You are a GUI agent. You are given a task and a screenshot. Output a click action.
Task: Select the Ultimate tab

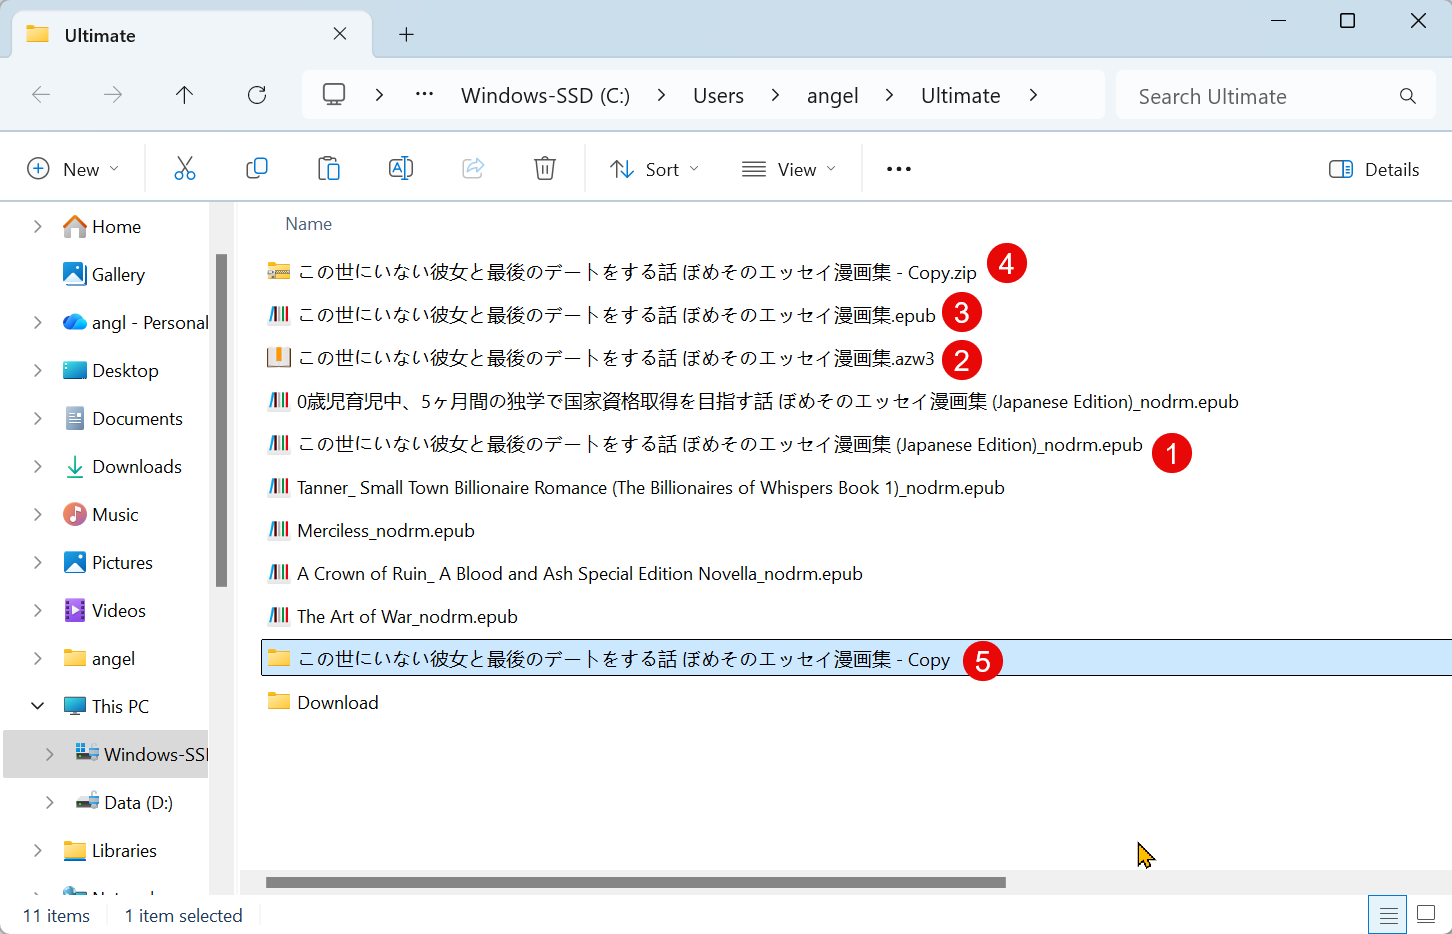pyautogui.click(x=190, y=35)
